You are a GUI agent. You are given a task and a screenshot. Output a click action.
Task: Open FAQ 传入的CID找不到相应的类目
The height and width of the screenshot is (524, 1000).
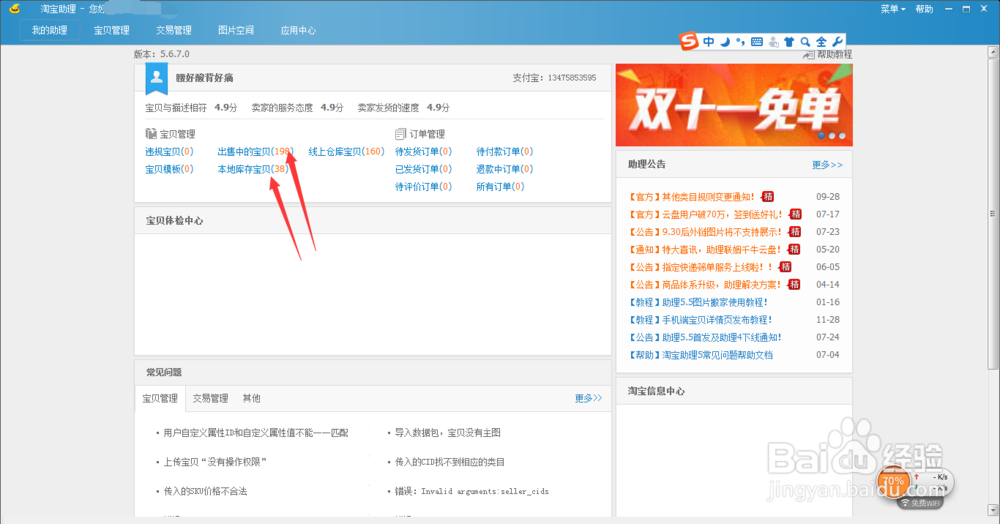pyautogui.click(x=450, y=462)
